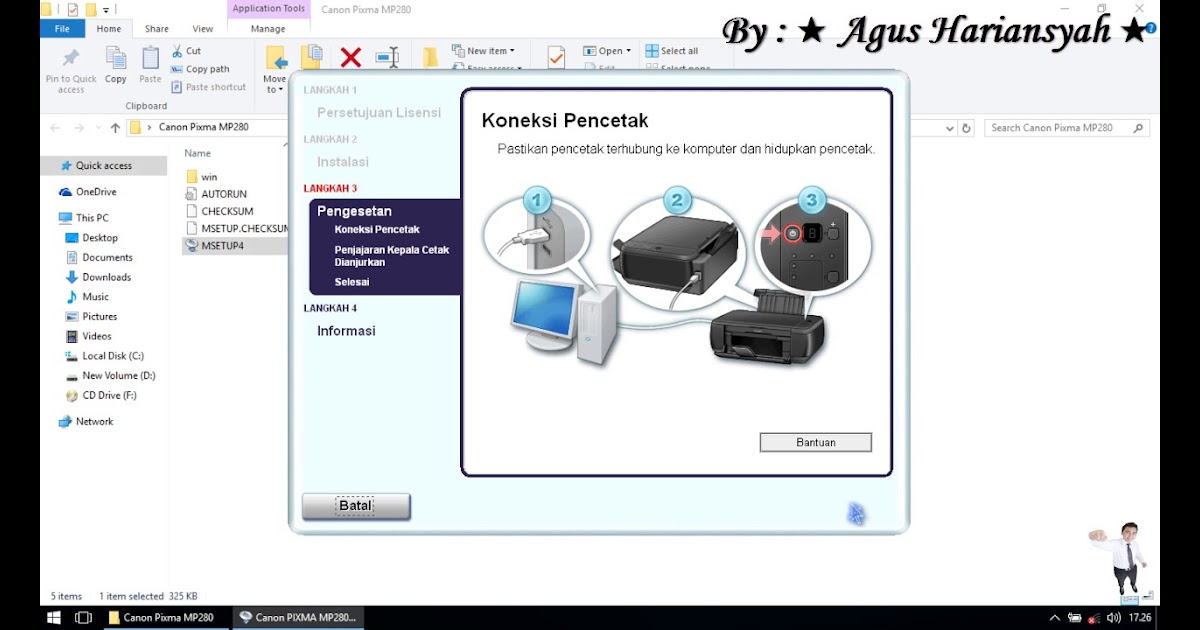Click the Windows Start button
This screenshot has width=1200, height=630.
coord(54,618)
